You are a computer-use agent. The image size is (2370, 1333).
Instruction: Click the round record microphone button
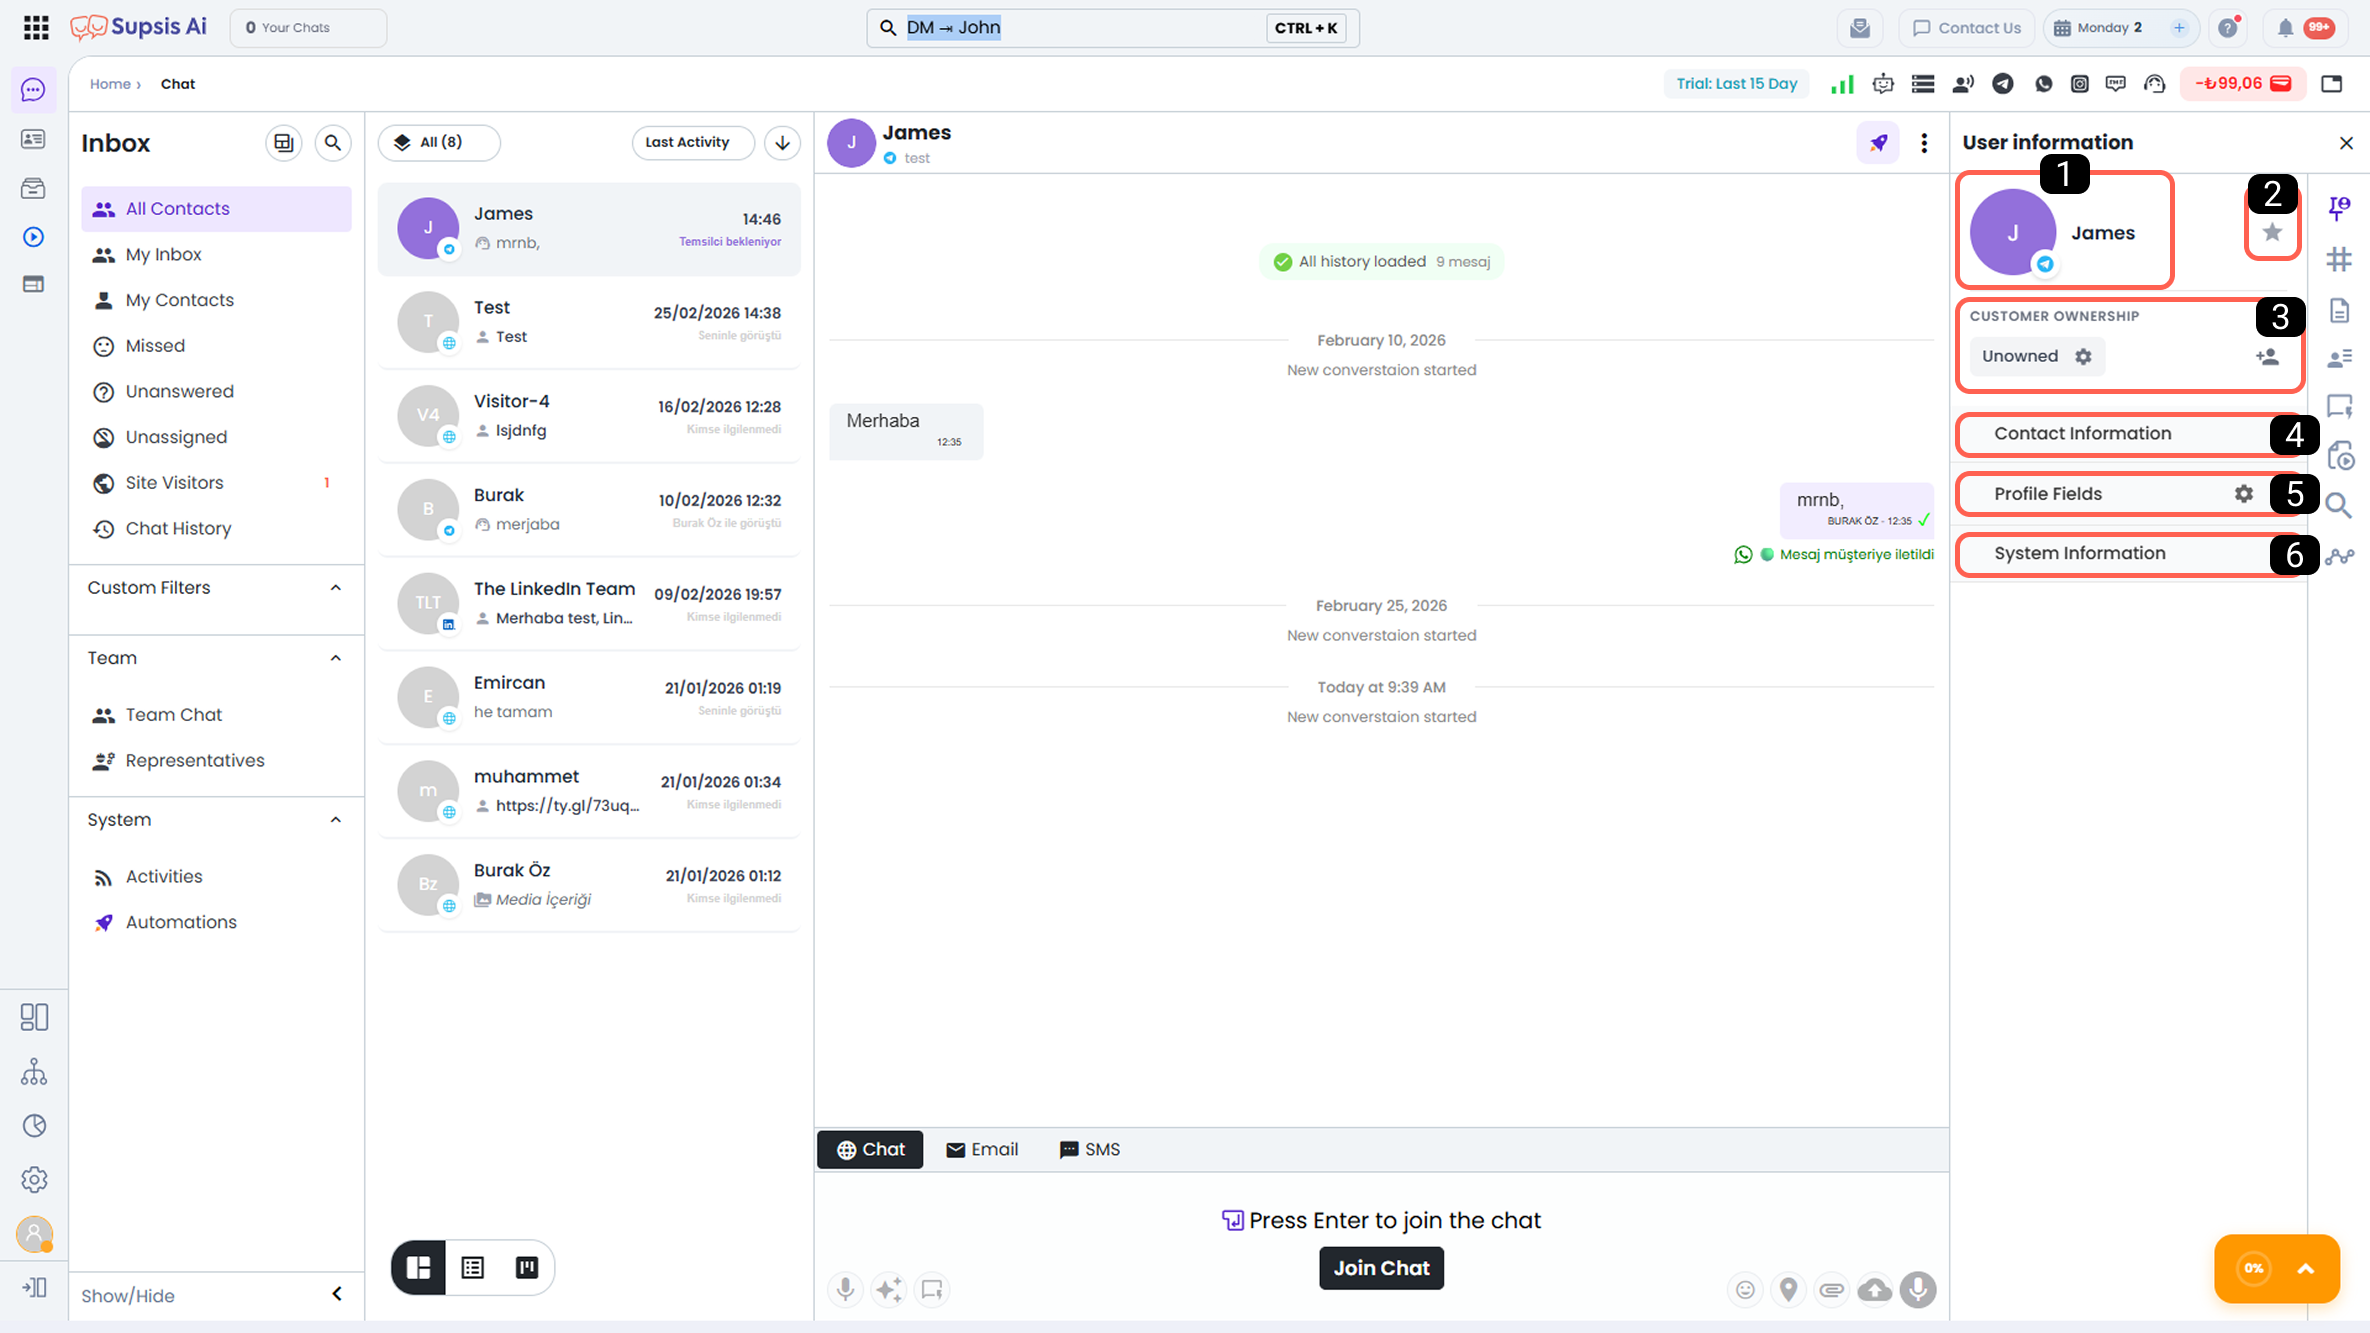[1918, 1290]
